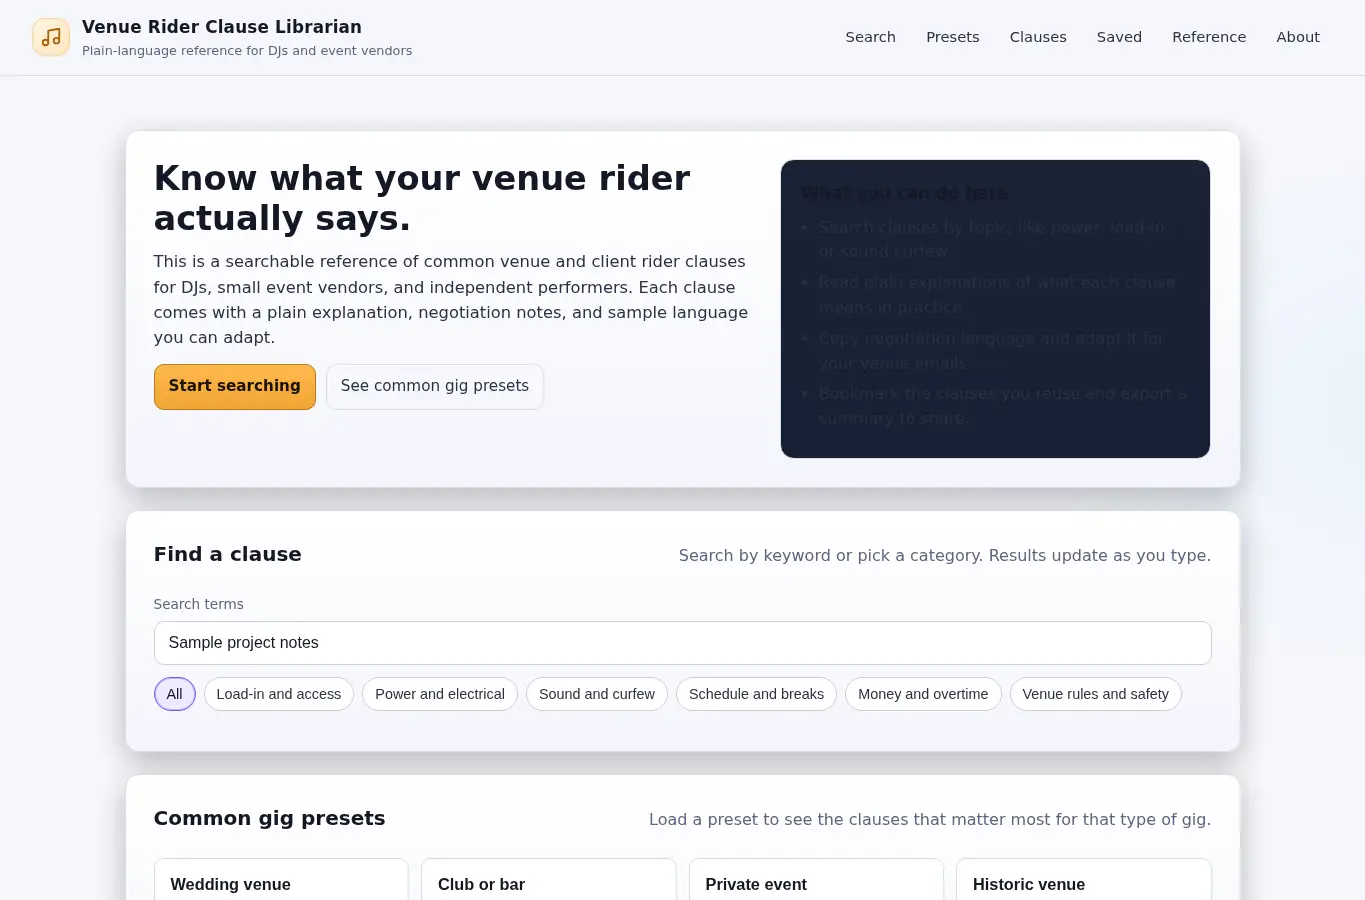Click the Know what your venue rider heading
1365x900 pixels.
coord(422,198)
